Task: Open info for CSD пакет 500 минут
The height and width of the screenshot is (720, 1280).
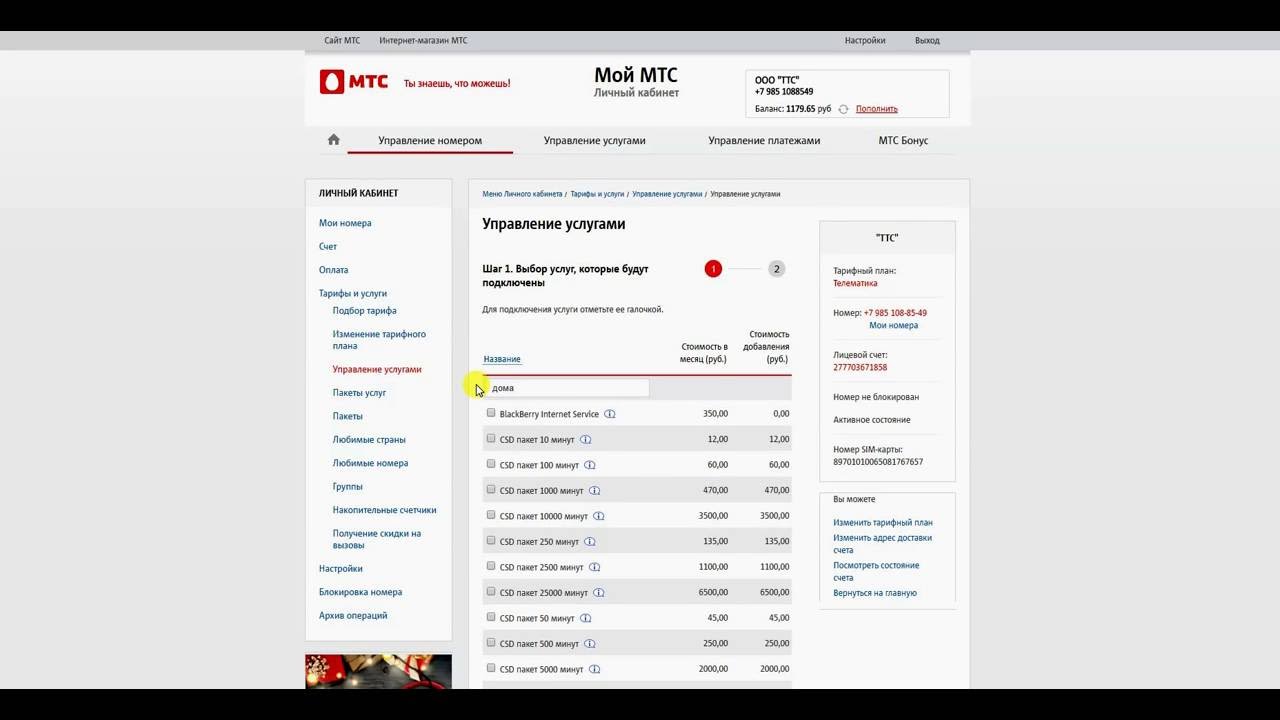Action: 590,644
